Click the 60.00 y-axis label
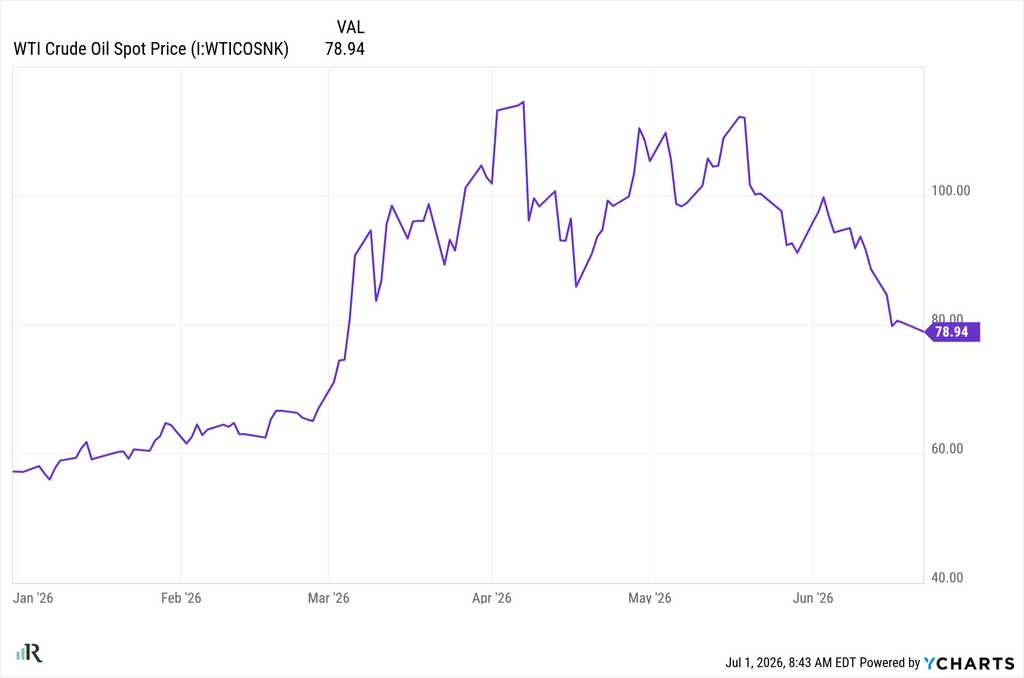Screen dimensions: 1024x678 (x=947, y=449)
